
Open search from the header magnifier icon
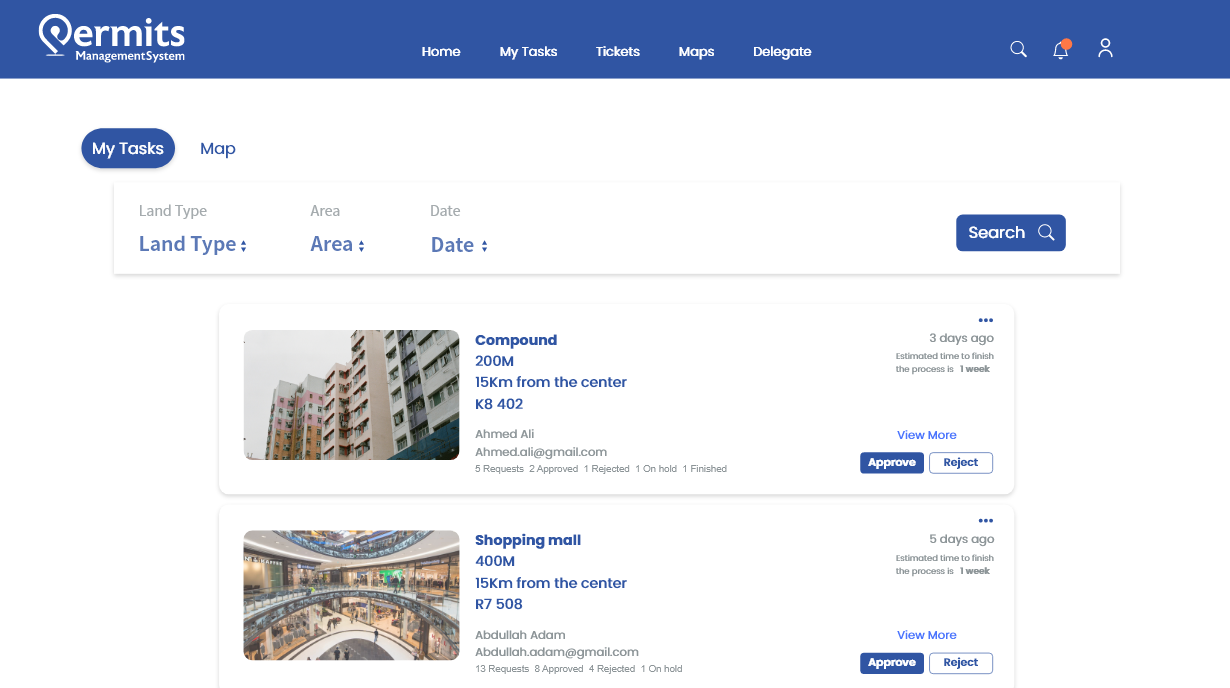(x=1018, y=49)
